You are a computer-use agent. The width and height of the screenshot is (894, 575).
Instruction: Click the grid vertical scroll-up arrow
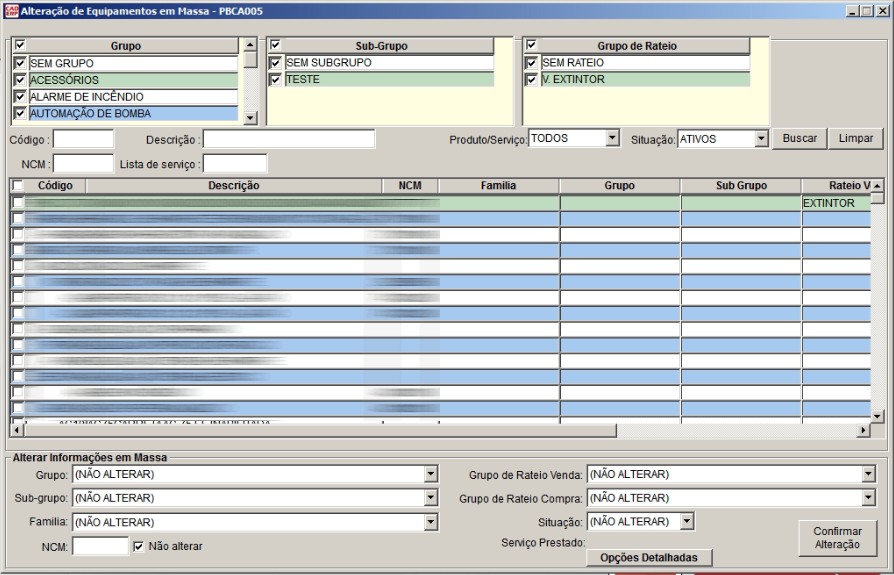click(877, 186)
